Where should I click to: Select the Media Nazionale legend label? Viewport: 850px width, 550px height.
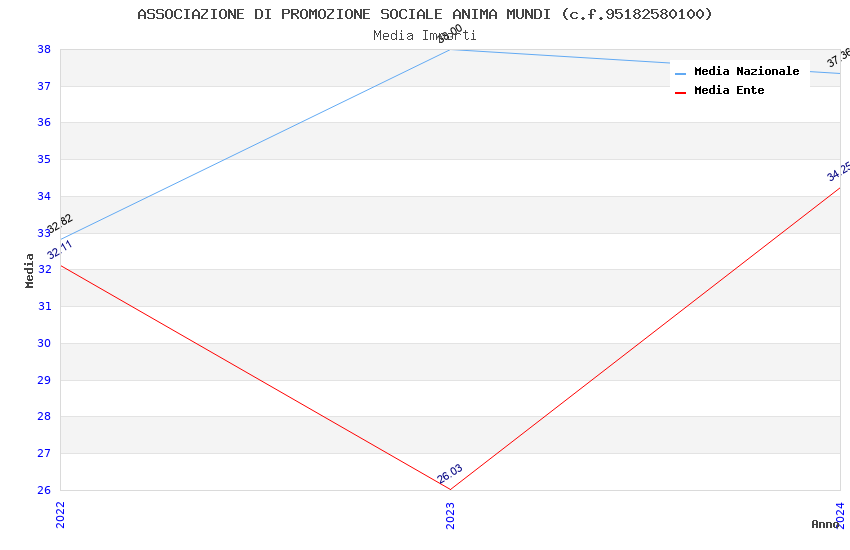point(746,71)
